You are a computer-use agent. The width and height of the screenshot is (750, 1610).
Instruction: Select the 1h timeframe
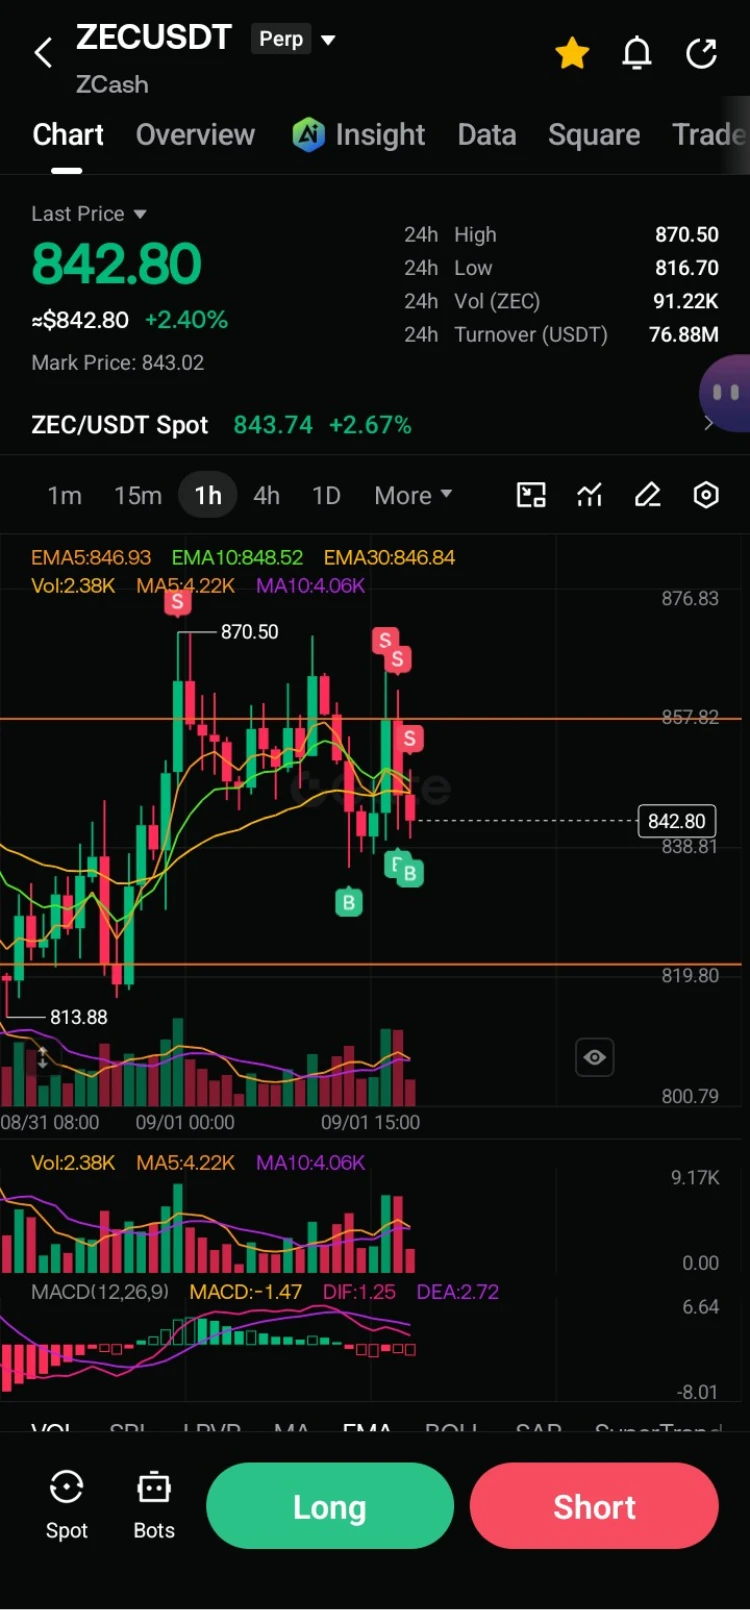coord(208,496)
